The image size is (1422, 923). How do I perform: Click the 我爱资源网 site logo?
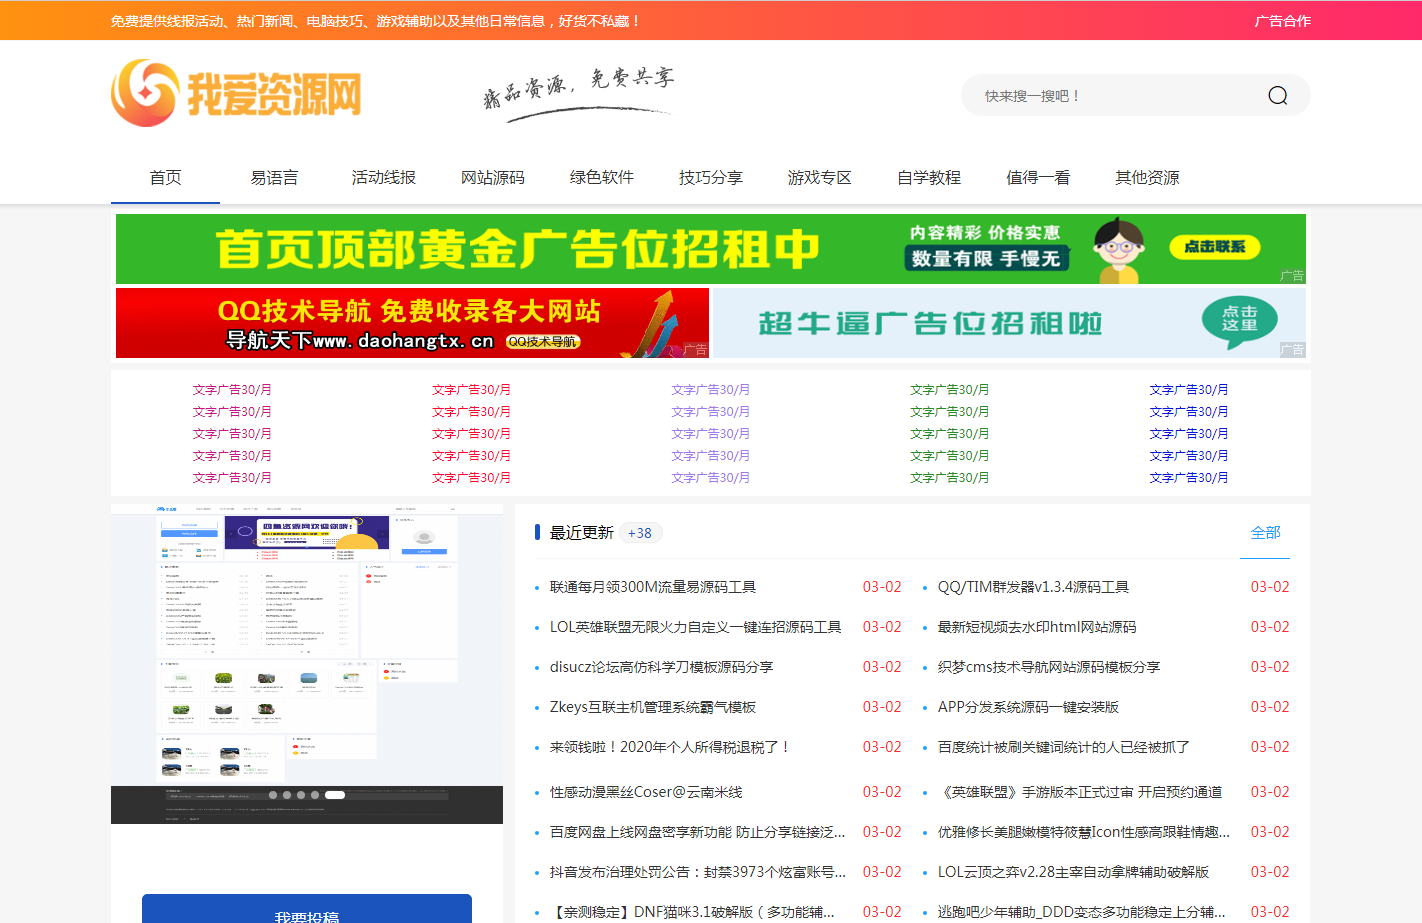coord(236,93)
